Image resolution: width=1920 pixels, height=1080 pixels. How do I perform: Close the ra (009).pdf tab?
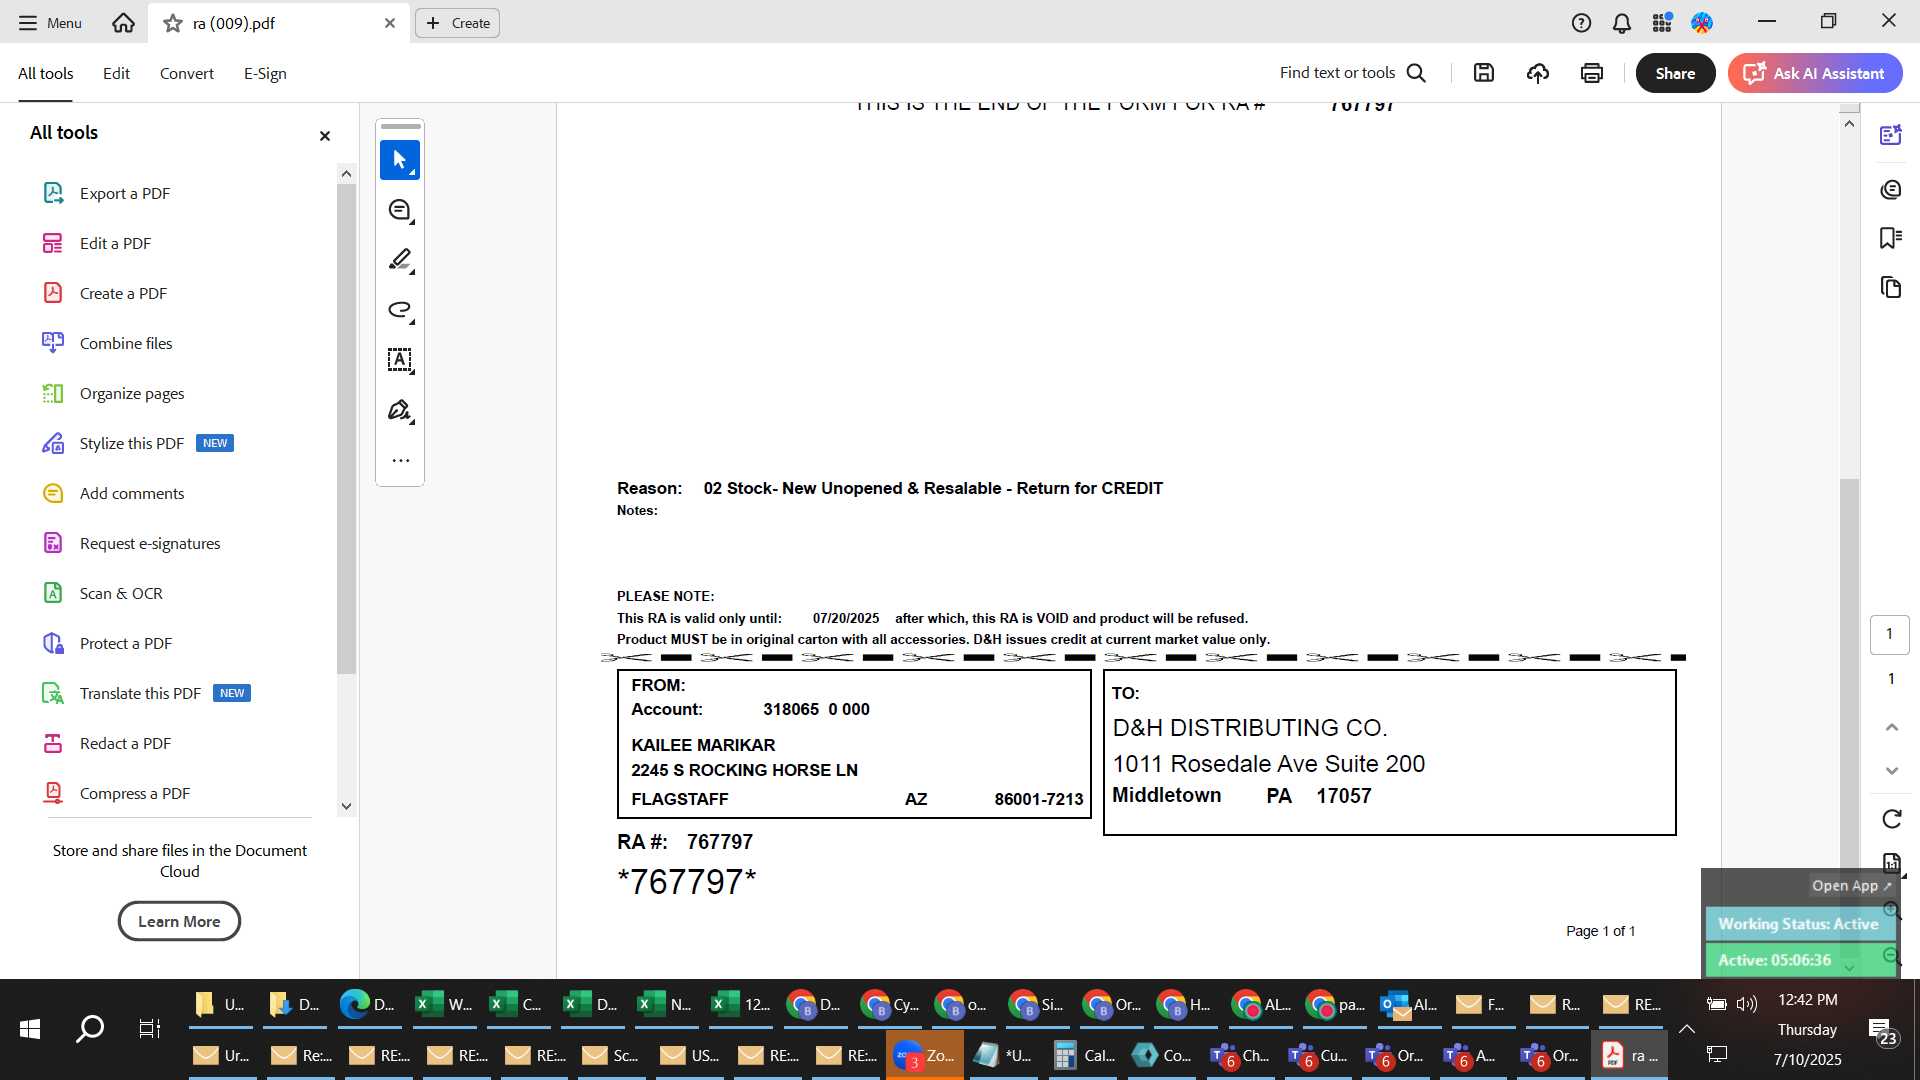[x=390, y=22]
